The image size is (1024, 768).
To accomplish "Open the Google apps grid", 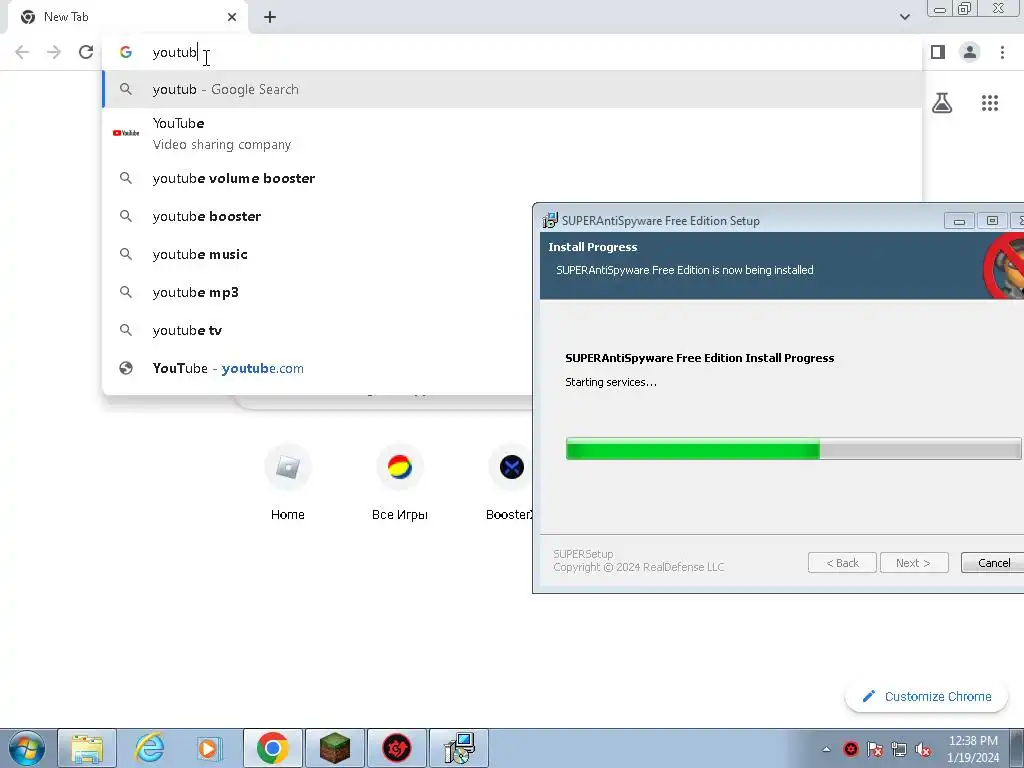I will click(x=990, y=103).
